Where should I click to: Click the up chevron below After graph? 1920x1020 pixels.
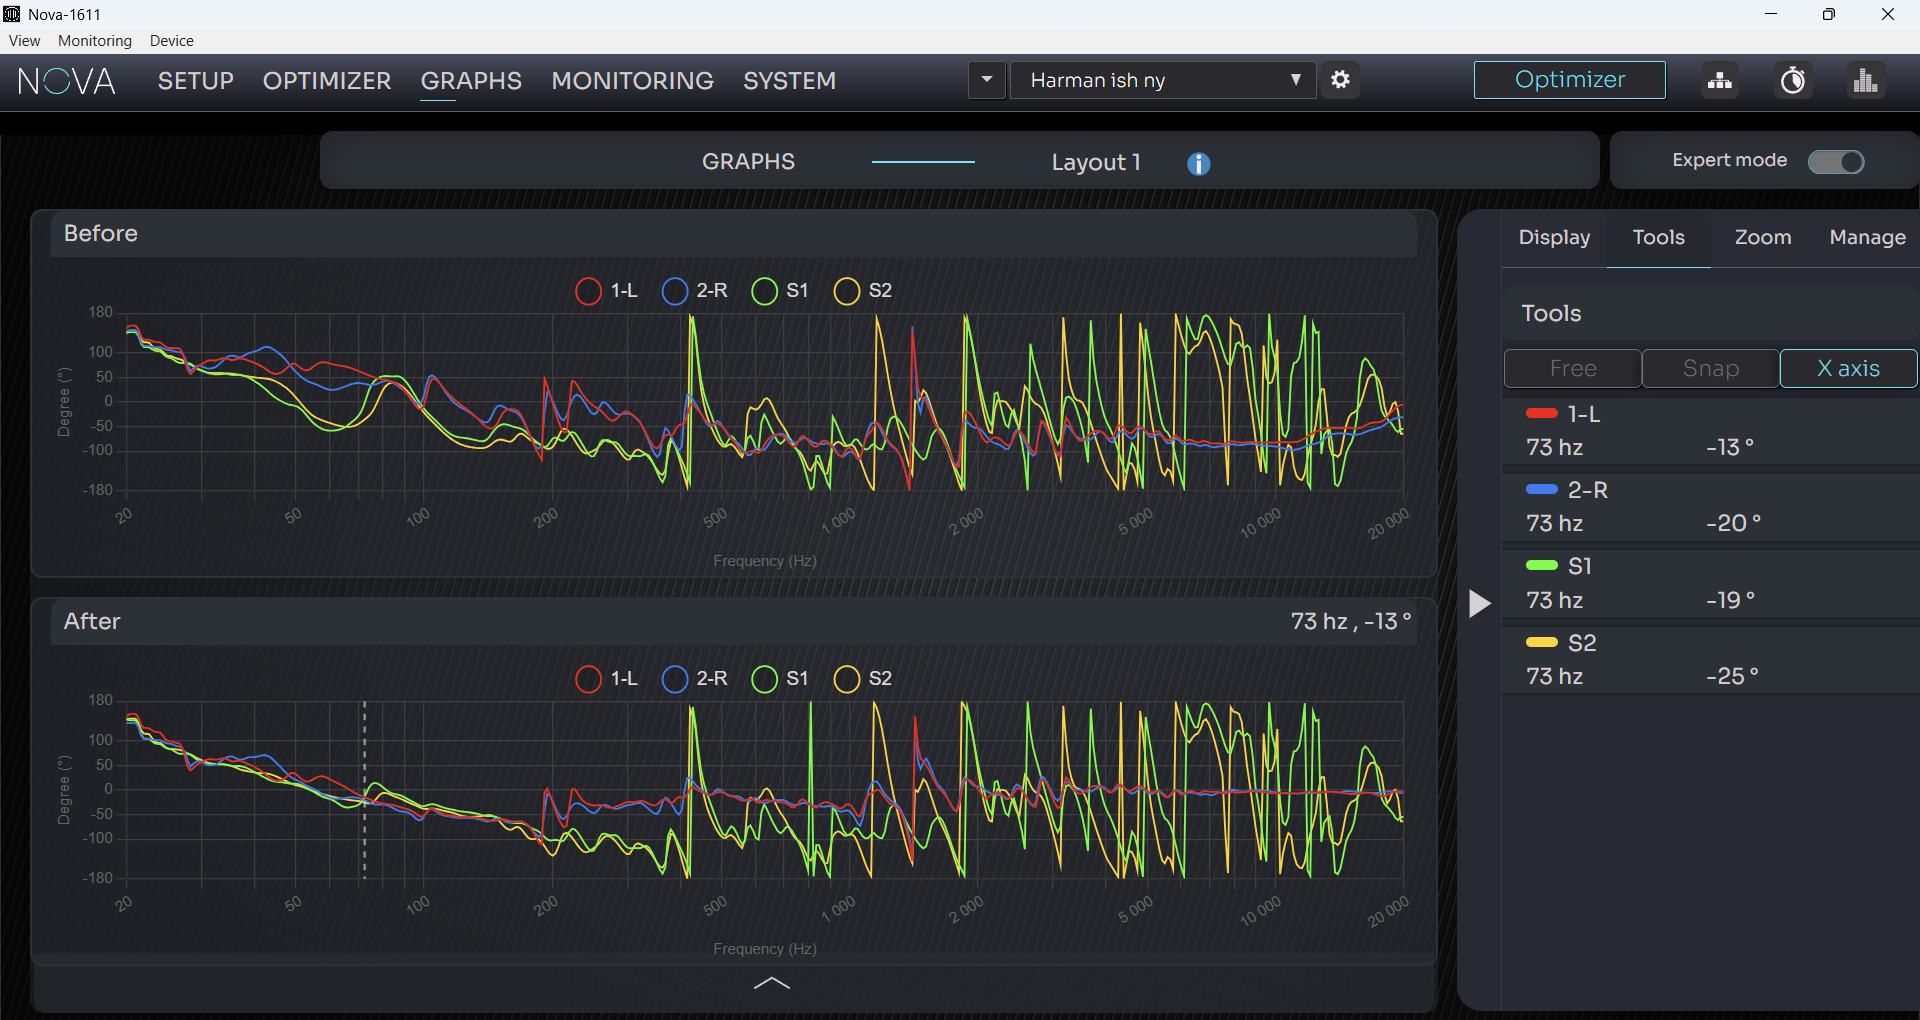coord(771,983)
